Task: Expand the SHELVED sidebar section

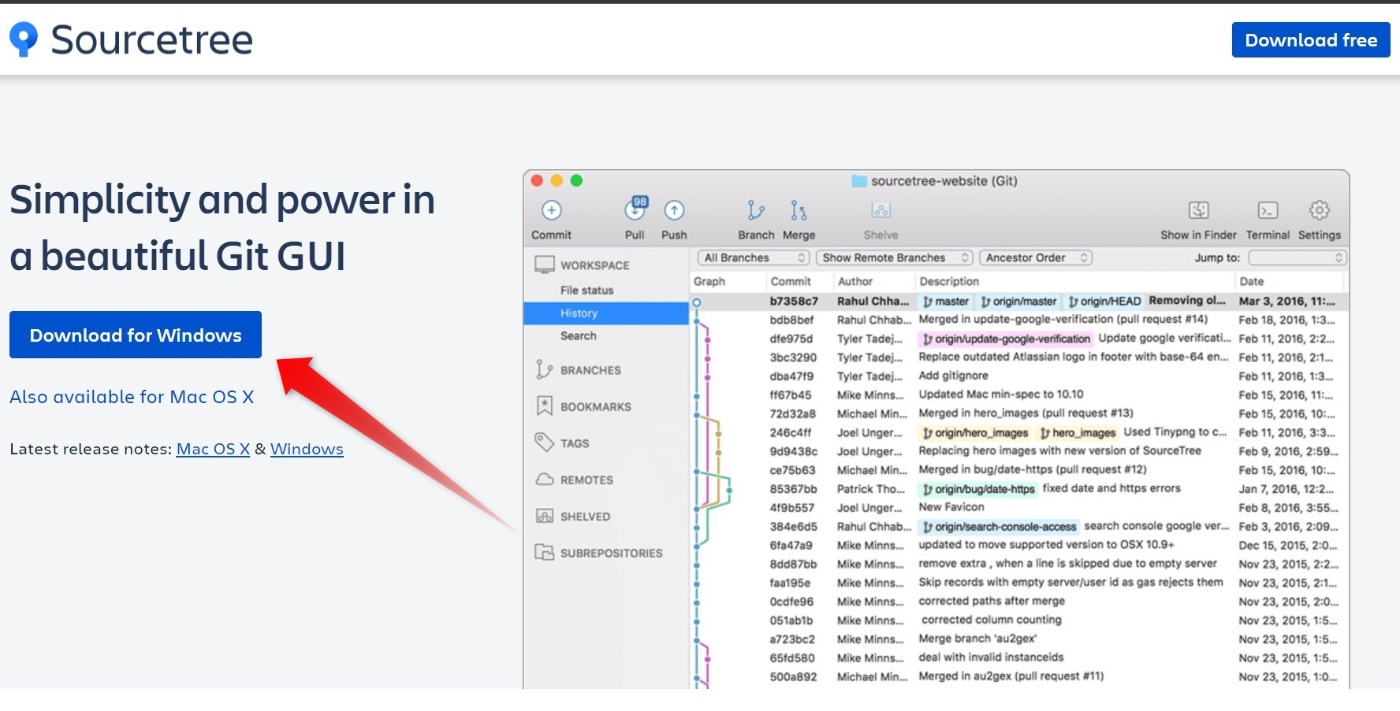Action: tap(585, 517)
